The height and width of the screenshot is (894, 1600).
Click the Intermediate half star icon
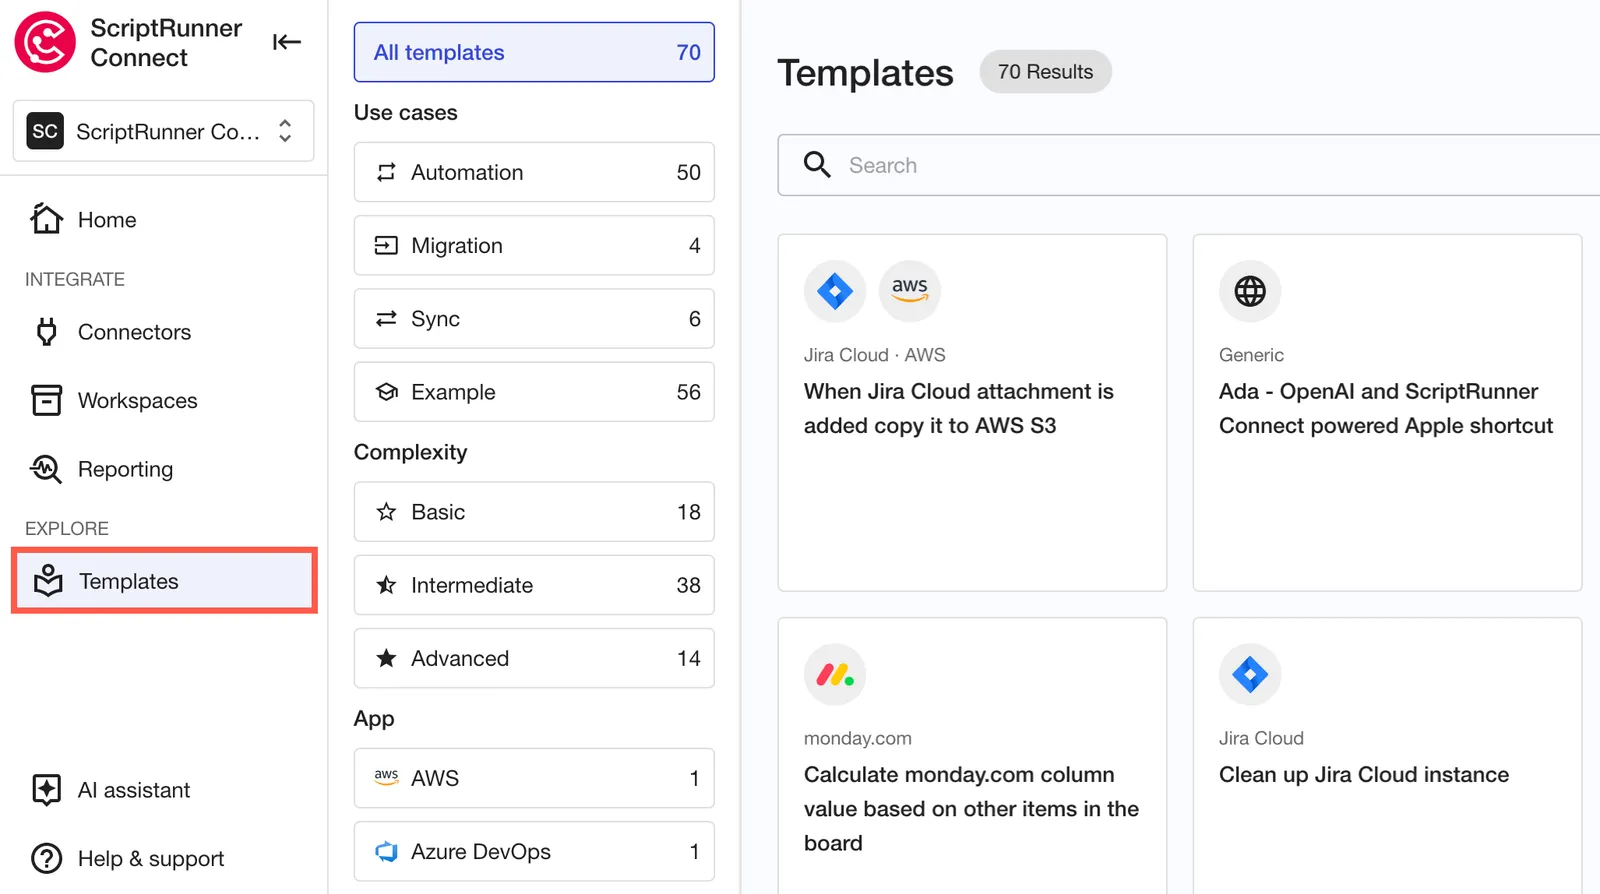(x=386, y=585)
